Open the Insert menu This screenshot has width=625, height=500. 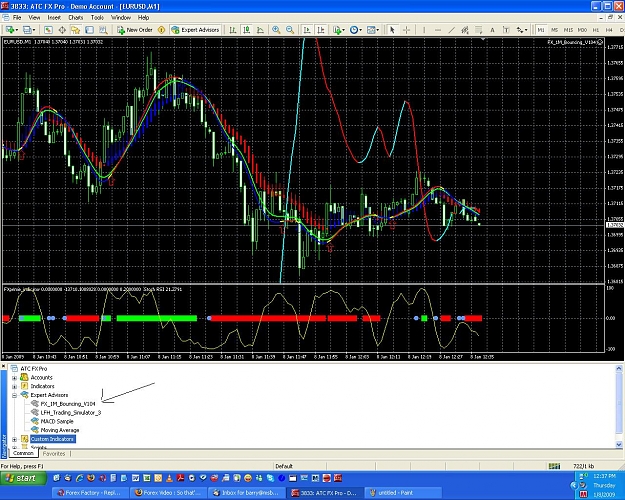coord(54,18)
